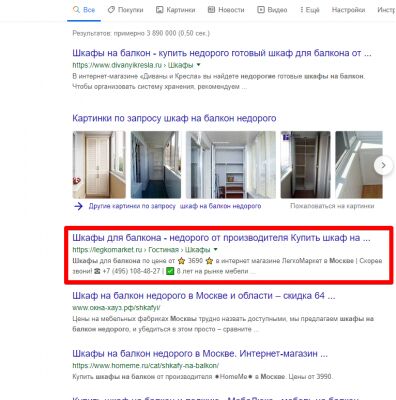Expand the dropdown arrow next to legkomarket.ru URL
This screenshot has width=396, height=400.
click(x=215, y=249)
